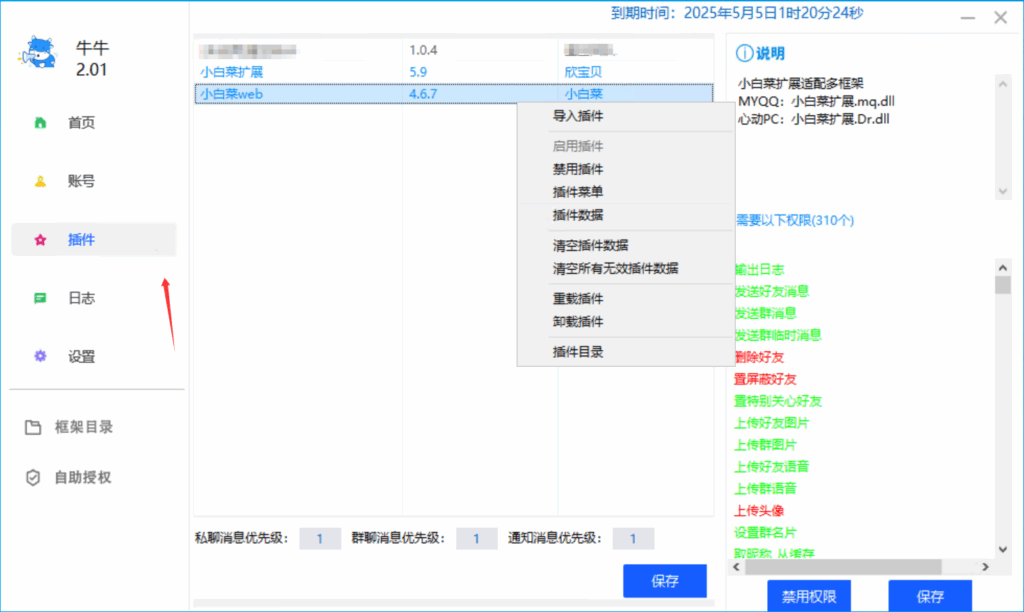Select the 删除好友 permission
This screenshot has width=1024, height=612.
coord(759,357)
